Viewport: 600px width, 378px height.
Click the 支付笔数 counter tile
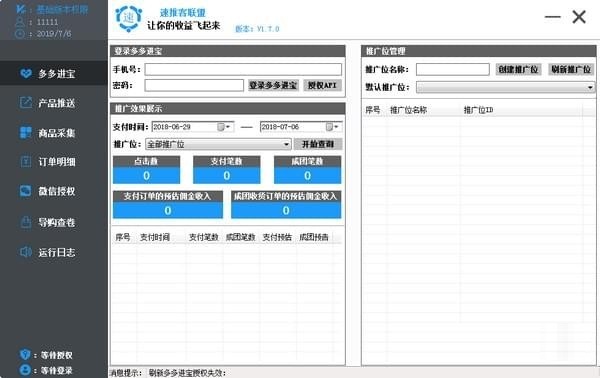[x=227, y=169]
